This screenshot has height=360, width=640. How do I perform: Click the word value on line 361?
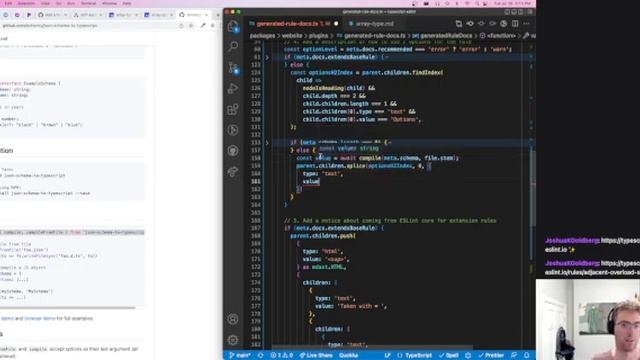pos(311,181)
